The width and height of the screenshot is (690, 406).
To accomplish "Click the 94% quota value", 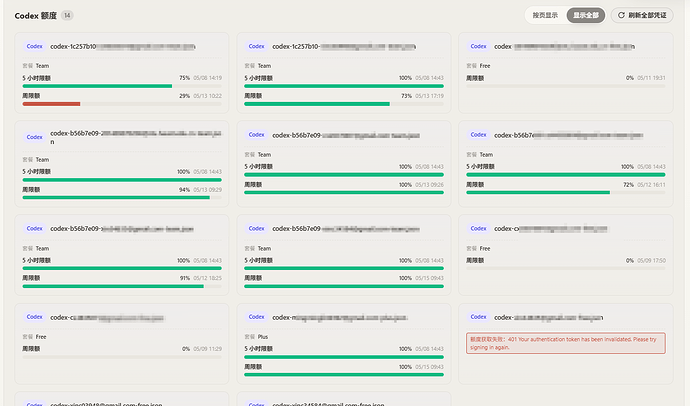I will [x=184, y=190].
